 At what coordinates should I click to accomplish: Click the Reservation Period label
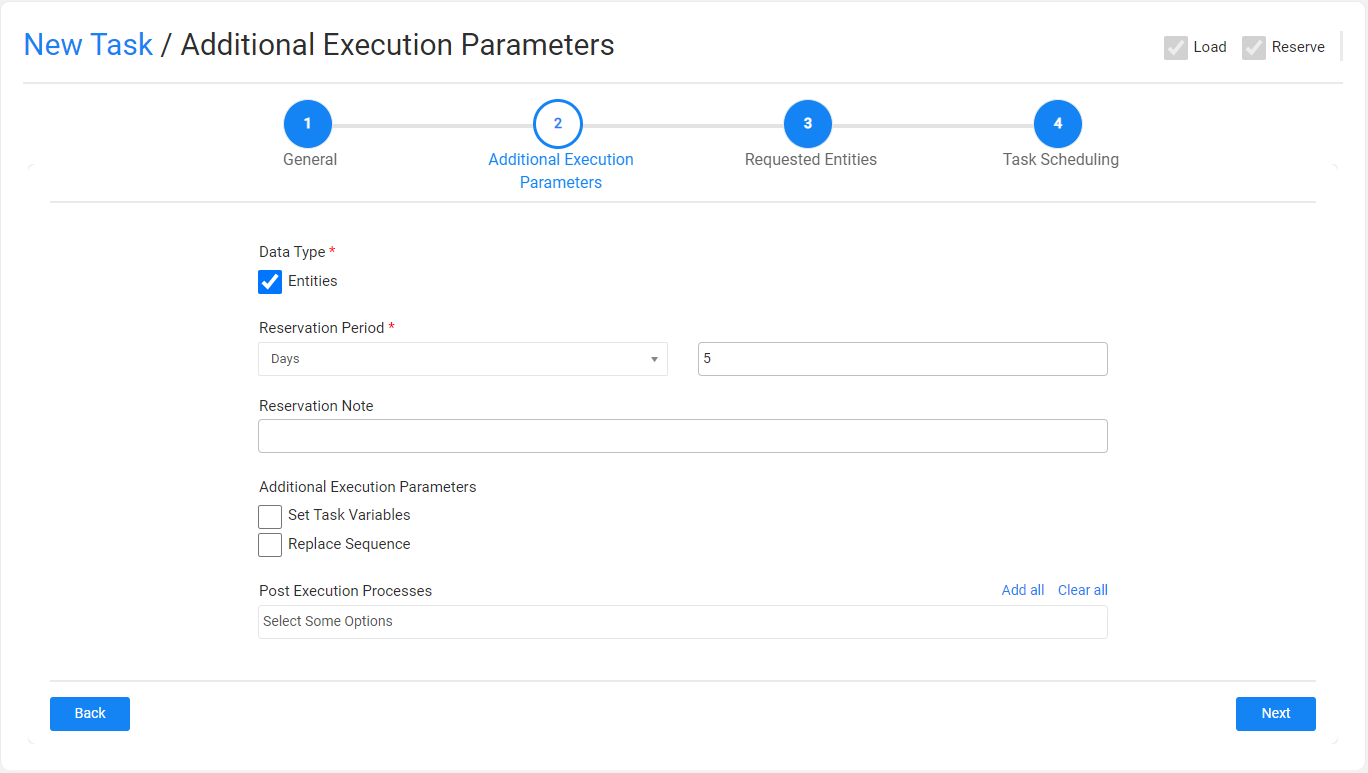coord(322,328)
